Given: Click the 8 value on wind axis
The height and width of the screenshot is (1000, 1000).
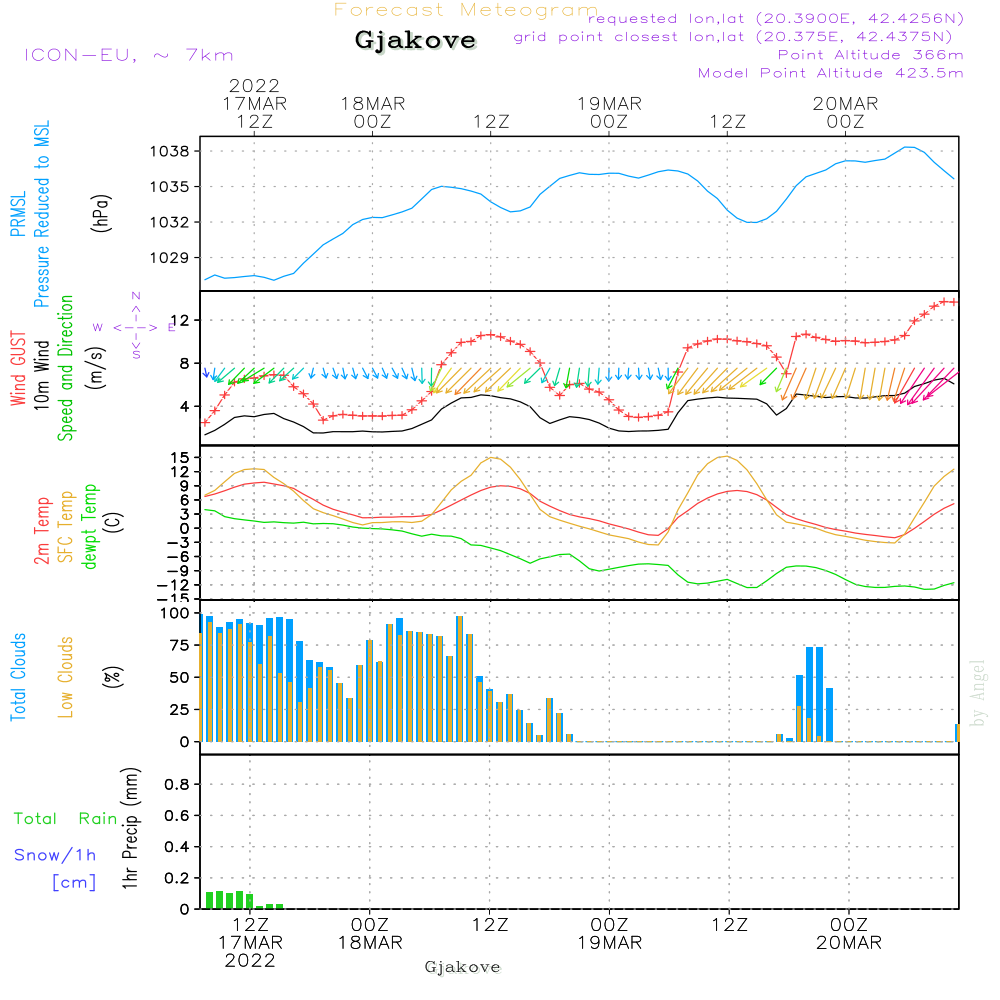Looking at the screenshot, I should [184, 364].
